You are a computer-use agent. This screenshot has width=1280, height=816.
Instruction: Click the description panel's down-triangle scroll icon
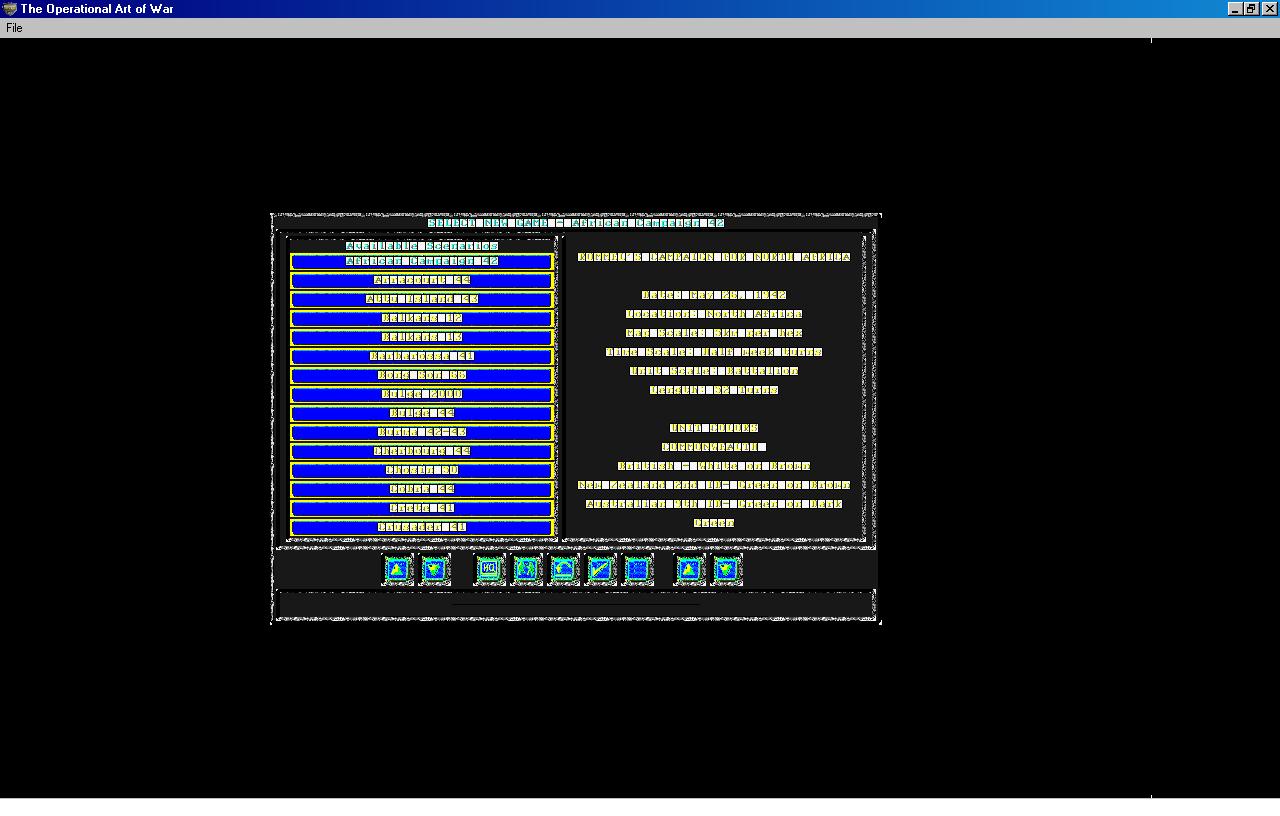click(727, 570)
